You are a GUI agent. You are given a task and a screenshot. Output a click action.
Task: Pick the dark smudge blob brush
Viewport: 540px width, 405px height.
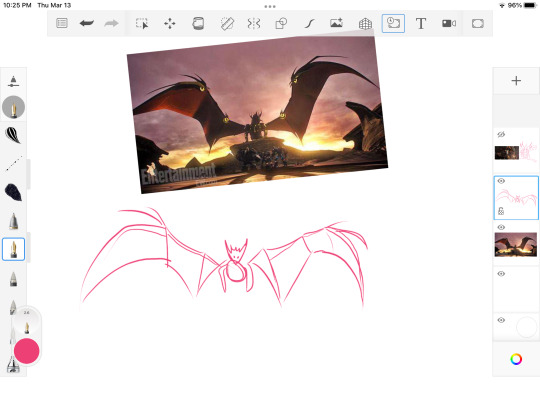pyautogui.click(x=13, y=192)
